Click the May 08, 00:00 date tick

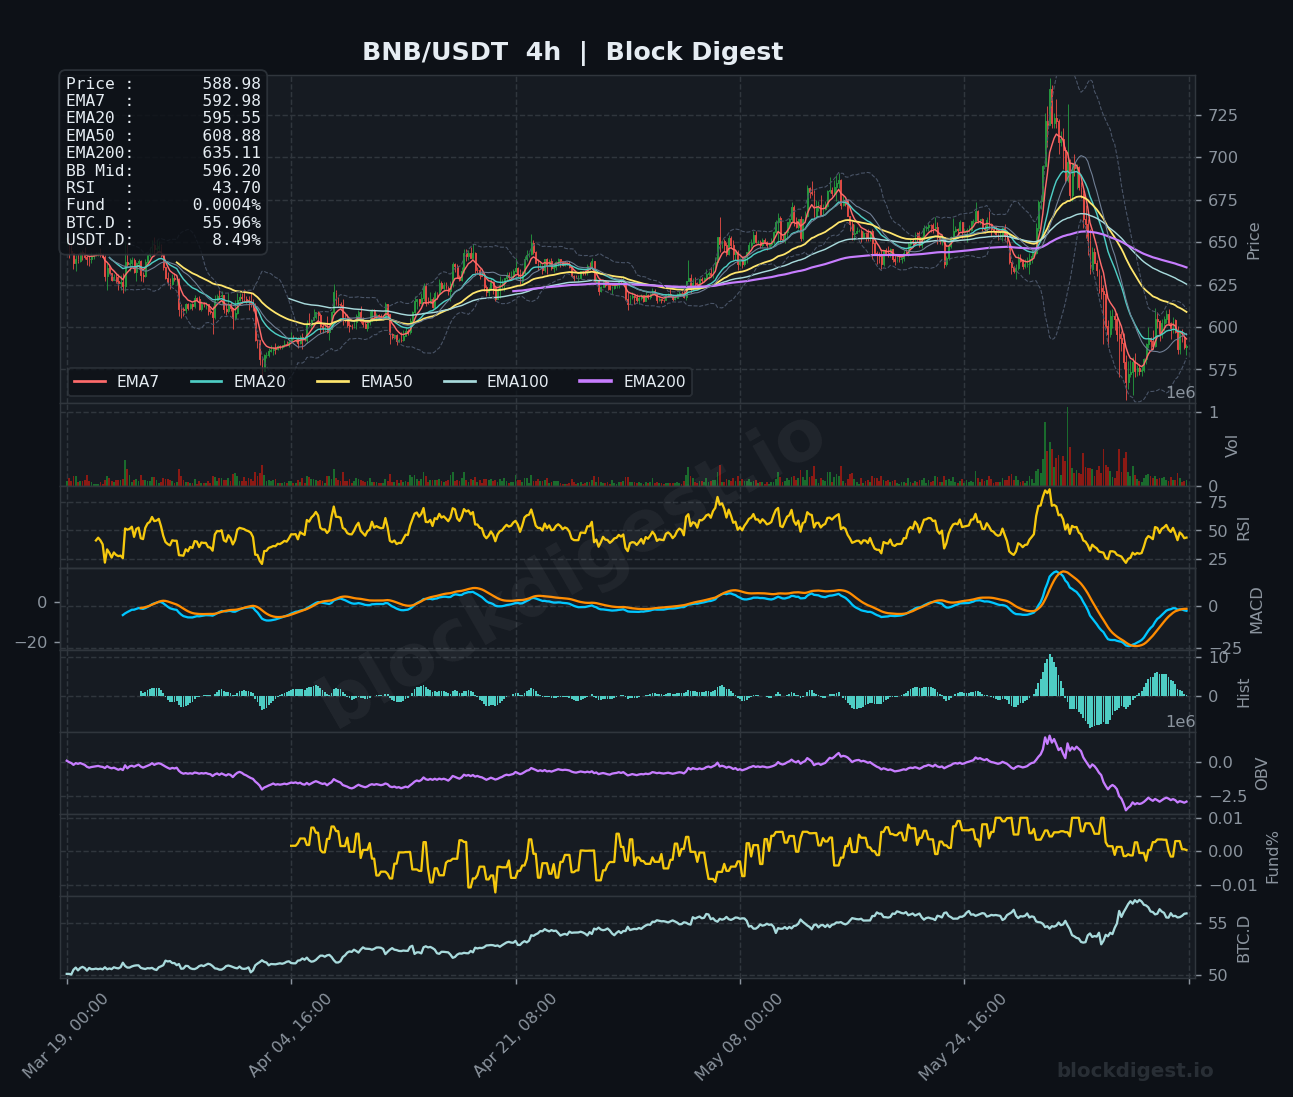[739, 1036]
